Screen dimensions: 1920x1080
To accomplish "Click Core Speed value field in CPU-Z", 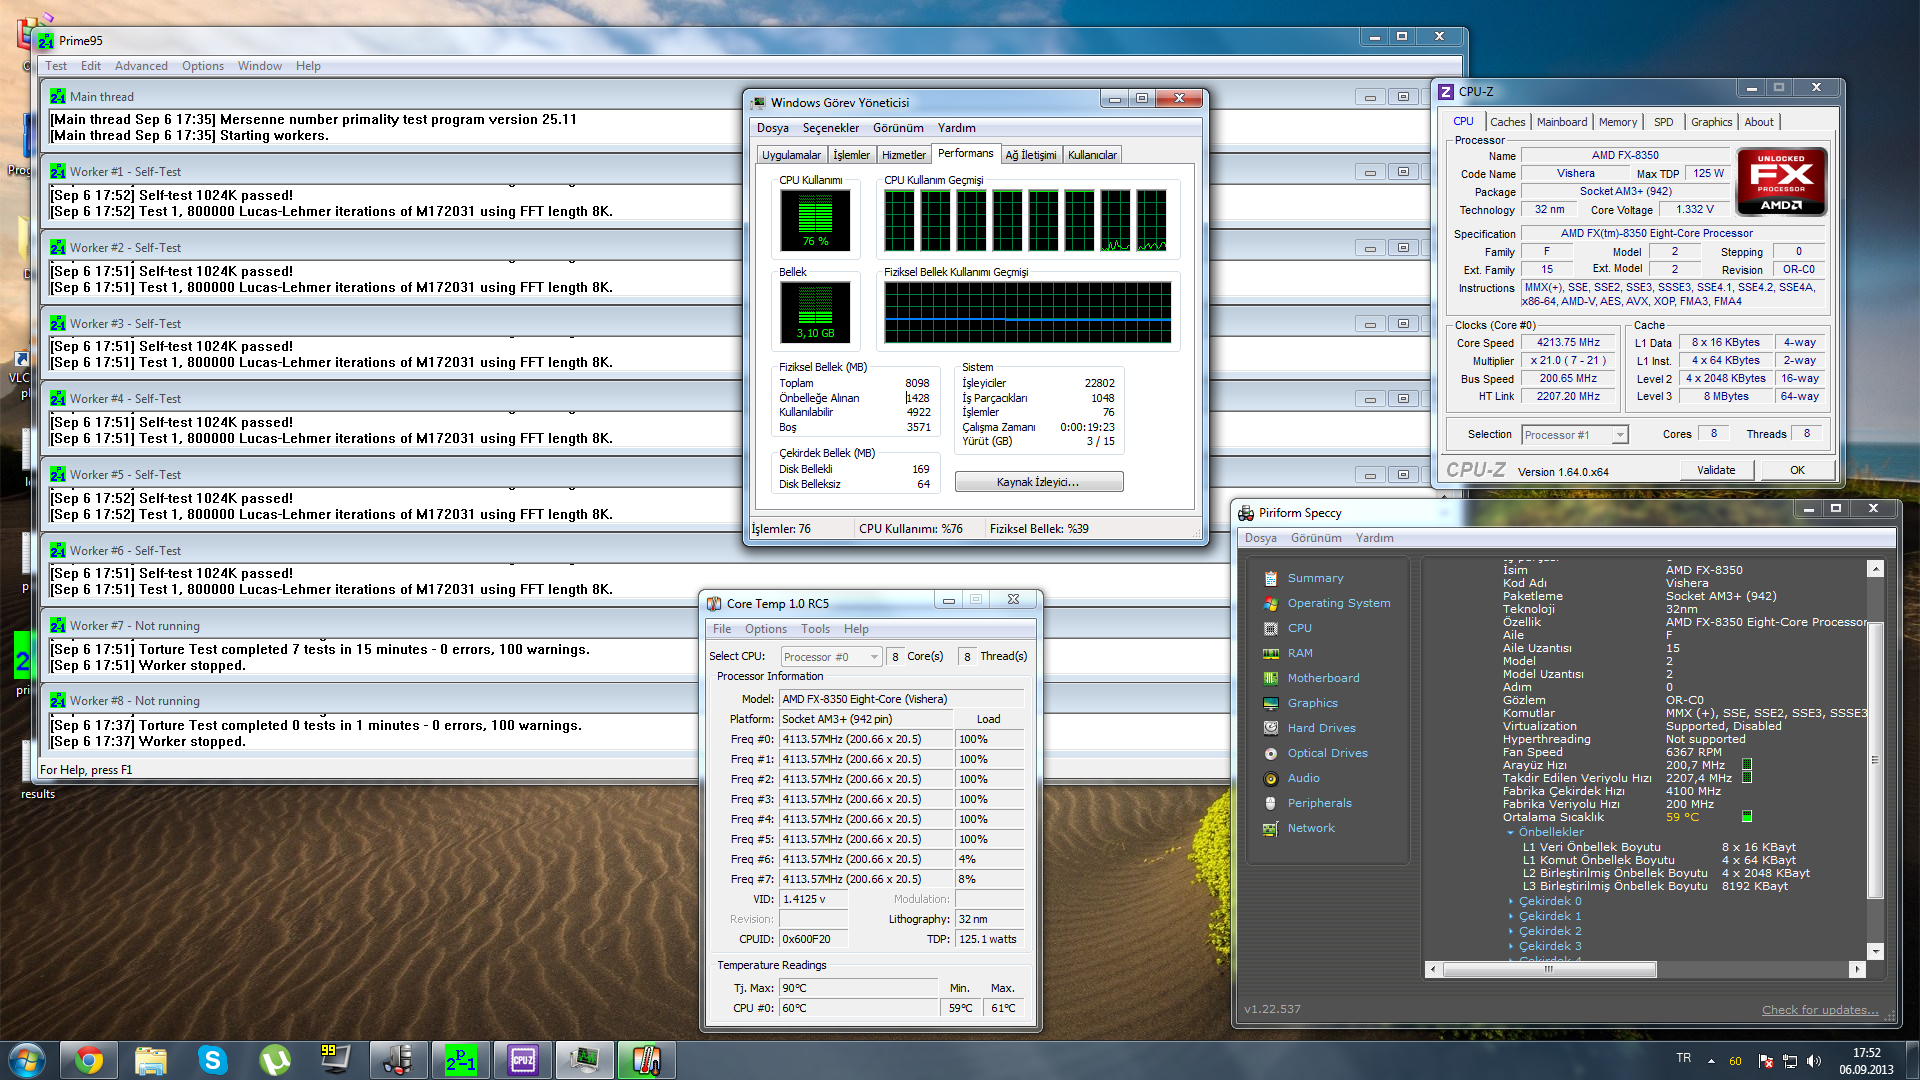I will pyautogui.click(x=1568, y=343).
